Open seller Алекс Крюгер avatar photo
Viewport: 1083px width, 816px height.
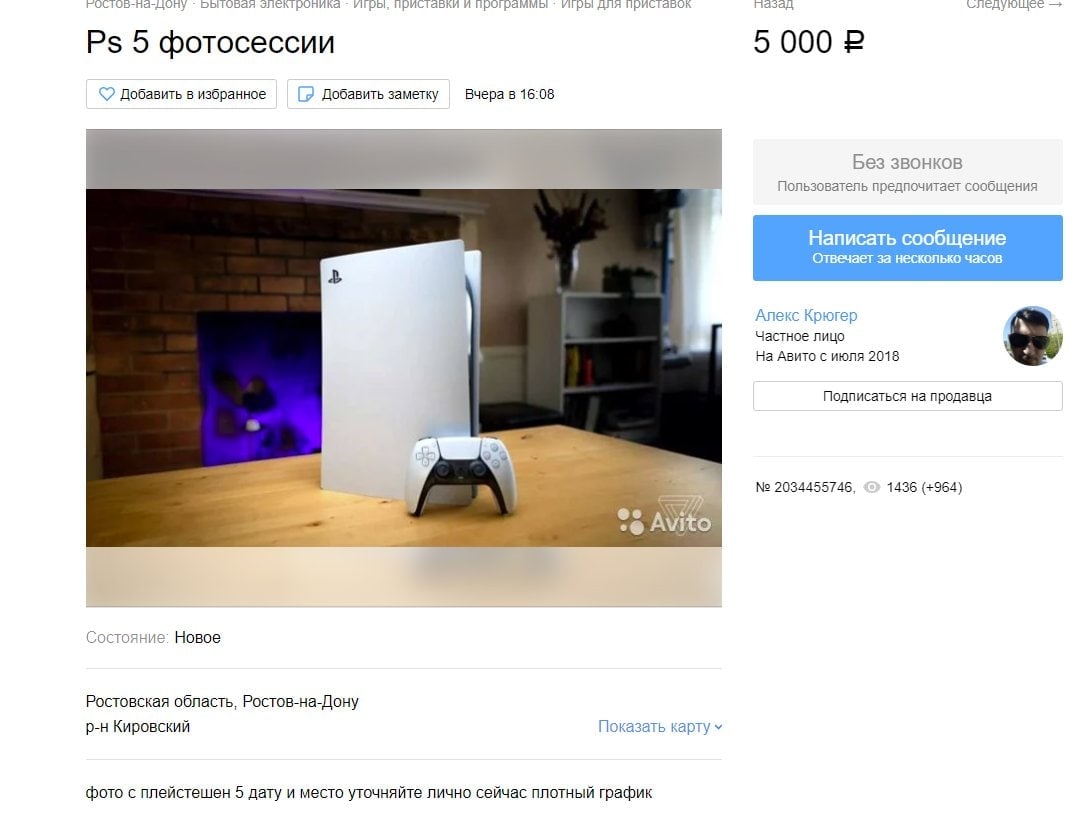[1032, 336]
